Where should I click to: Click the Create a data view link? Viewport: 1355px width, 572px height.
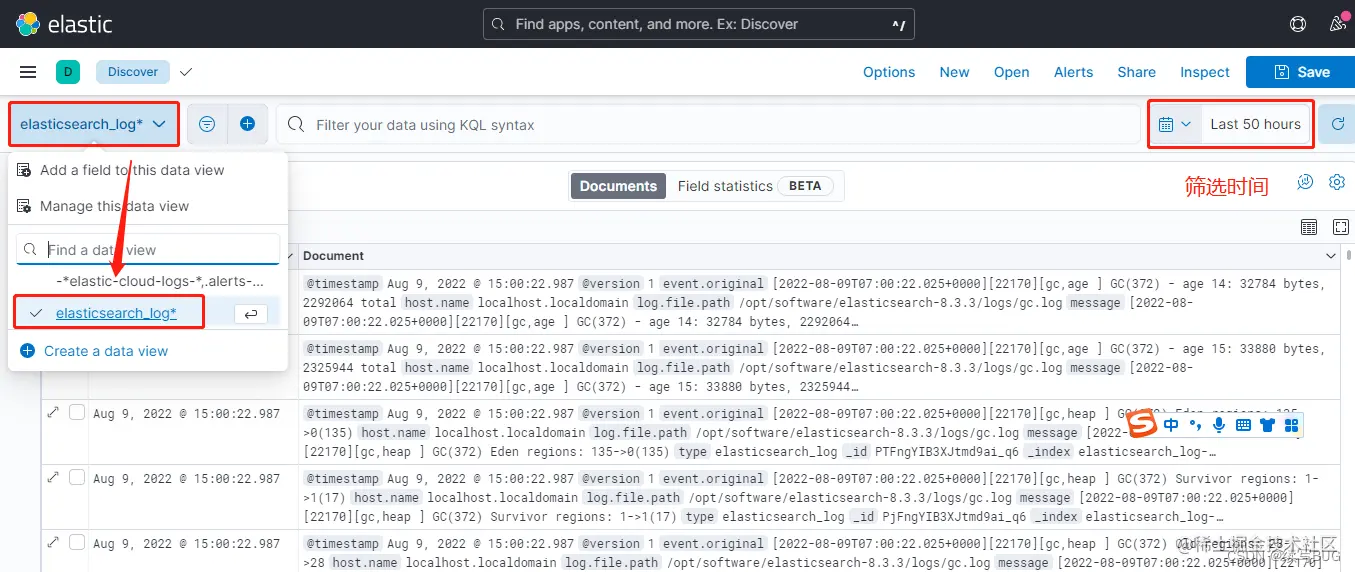point(106,351)
